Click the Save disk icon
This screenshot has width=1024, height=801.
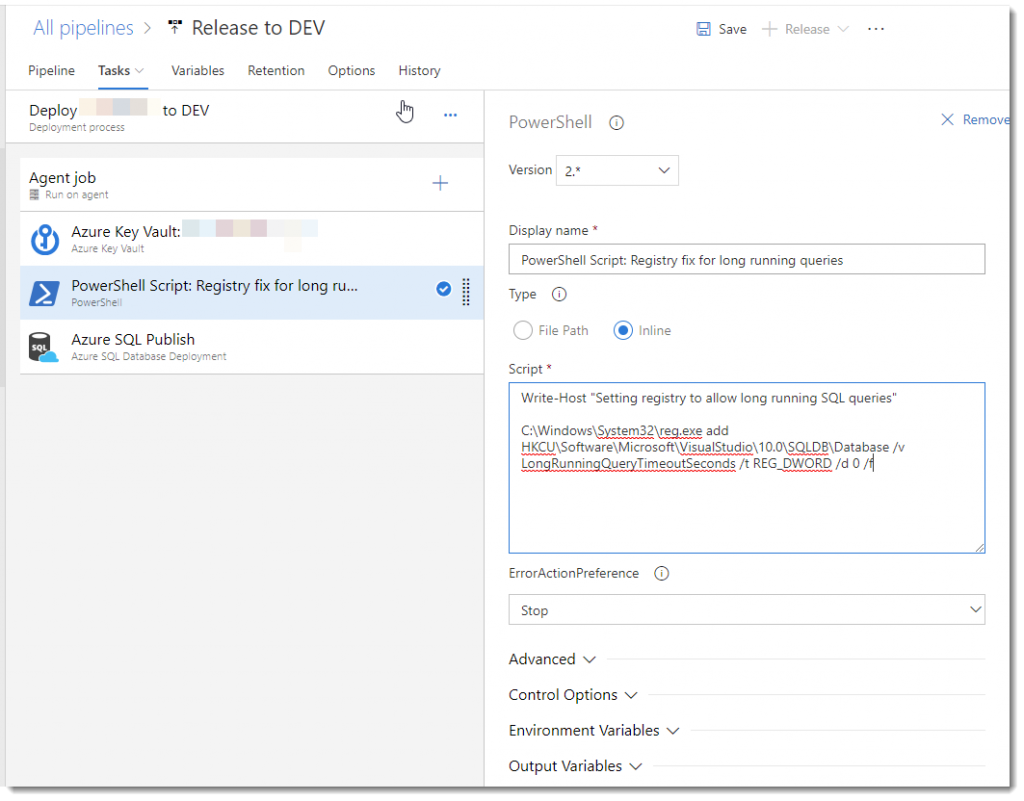[704, 29]
